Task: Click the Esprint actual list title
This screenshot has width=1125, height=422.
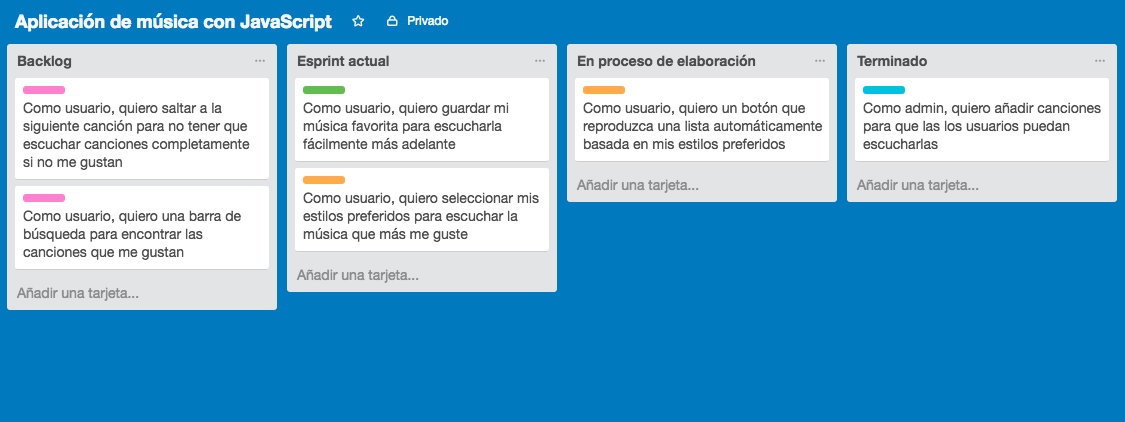Action: pos(343,61)
